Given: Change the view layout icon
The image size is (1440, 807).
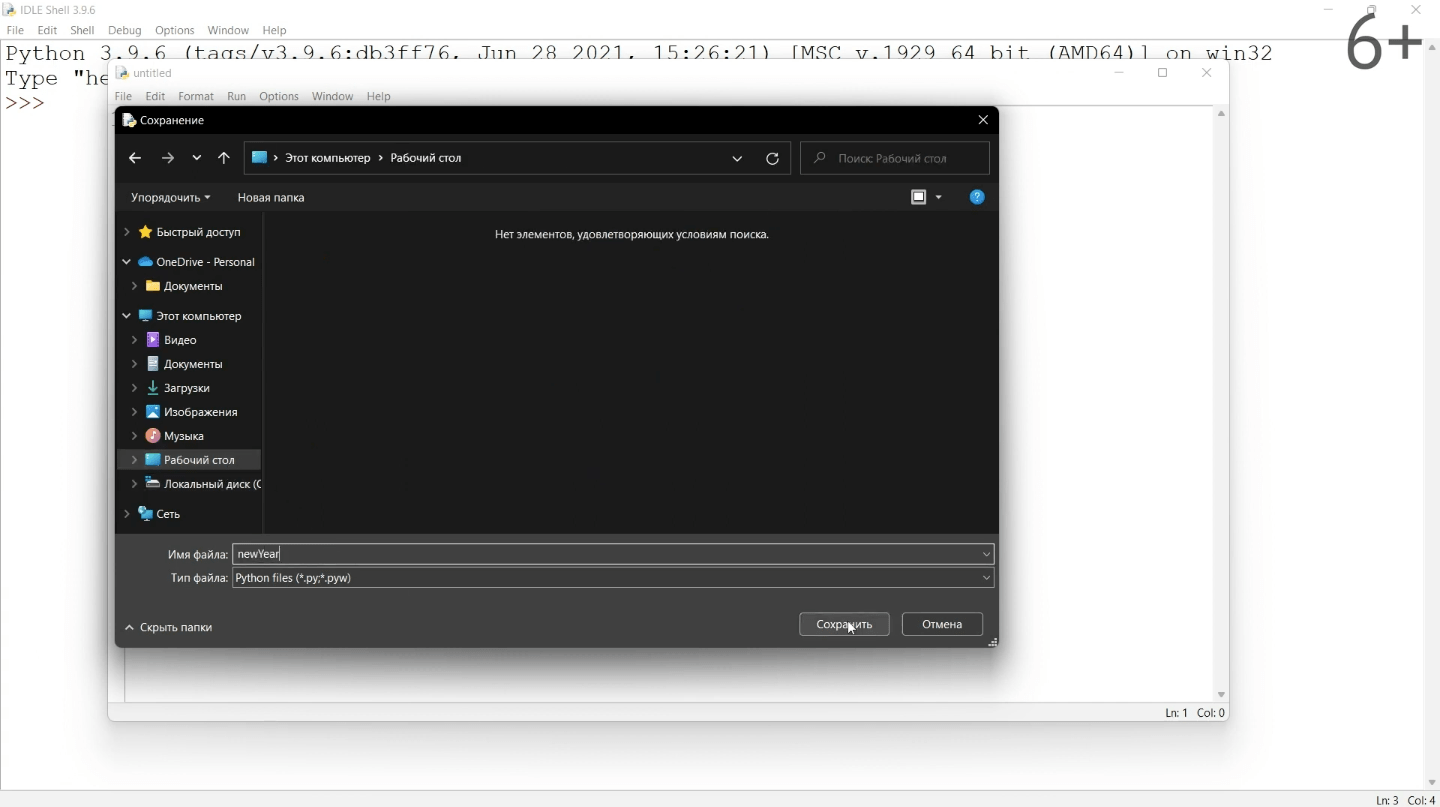Looking at the screenshot, I should point(920,198).
